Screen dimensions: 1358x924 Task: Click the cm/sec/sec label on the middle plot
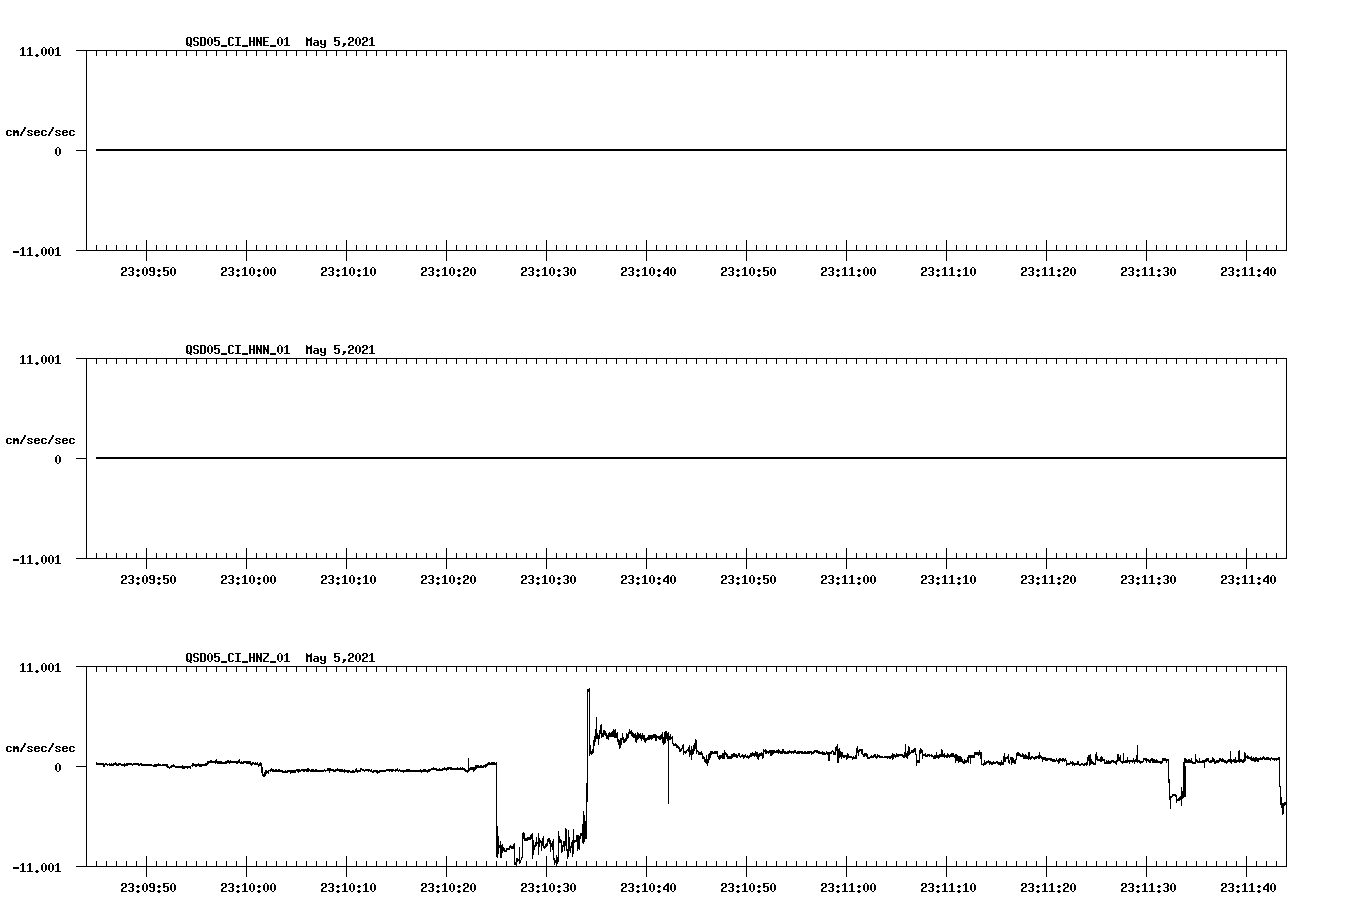coord(40,439)
